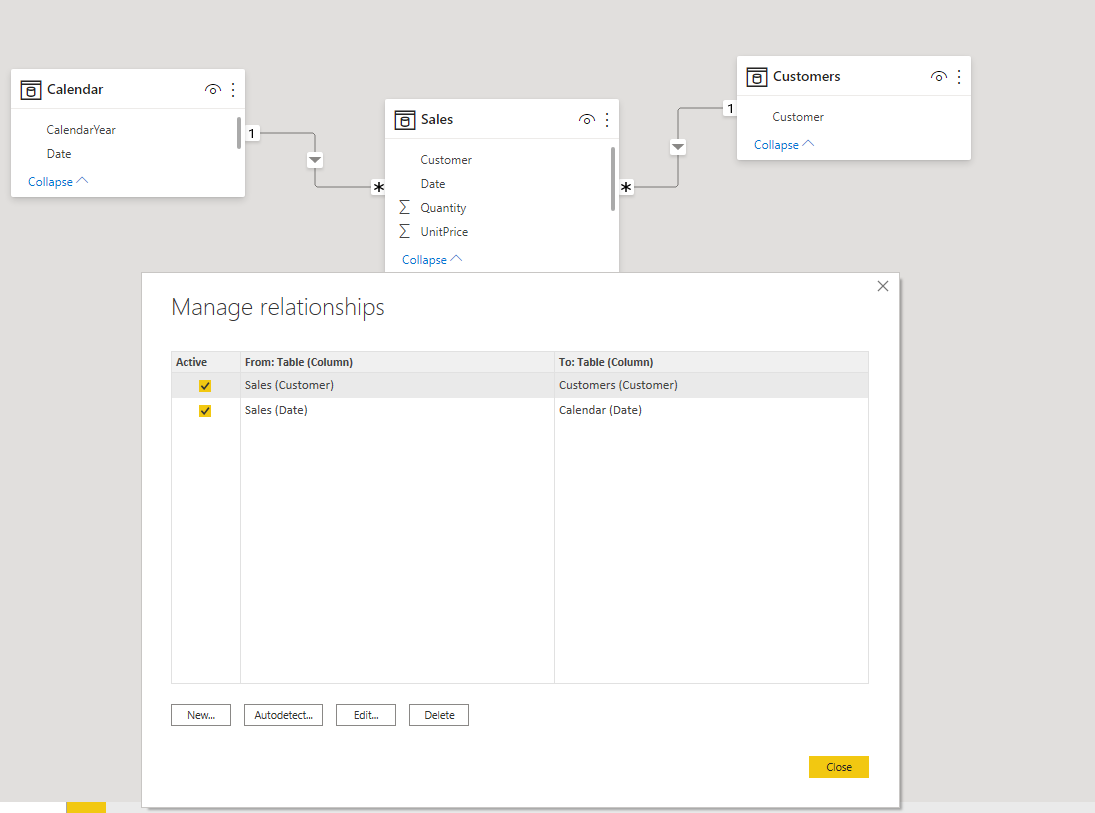Click the Calendar table title

tap(75, 89)
